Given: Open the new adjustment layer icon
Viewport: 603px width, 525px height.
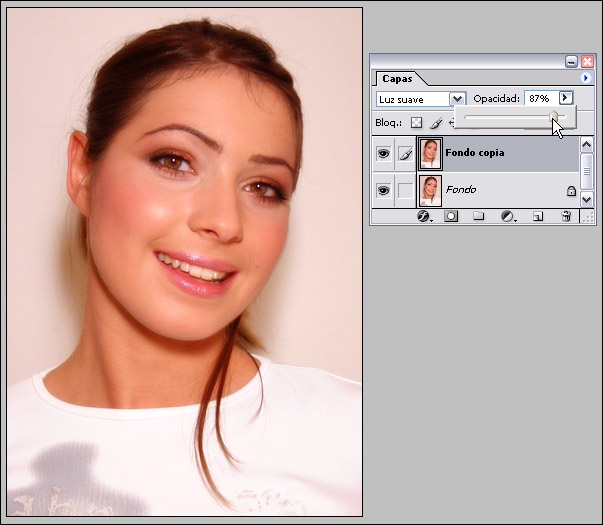Looking at the screenshot, I should tap(507, 215).
